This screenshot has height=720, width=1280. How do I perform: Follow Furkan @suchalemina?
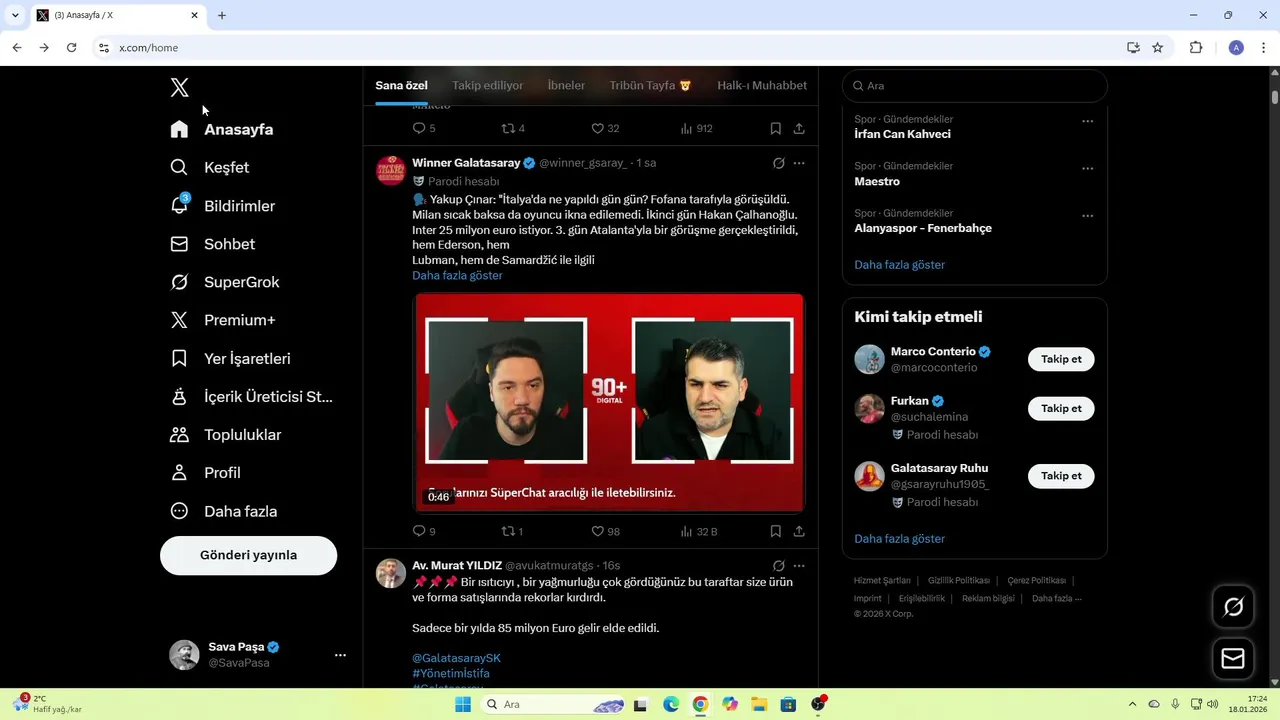click(x=1061, y=408)
